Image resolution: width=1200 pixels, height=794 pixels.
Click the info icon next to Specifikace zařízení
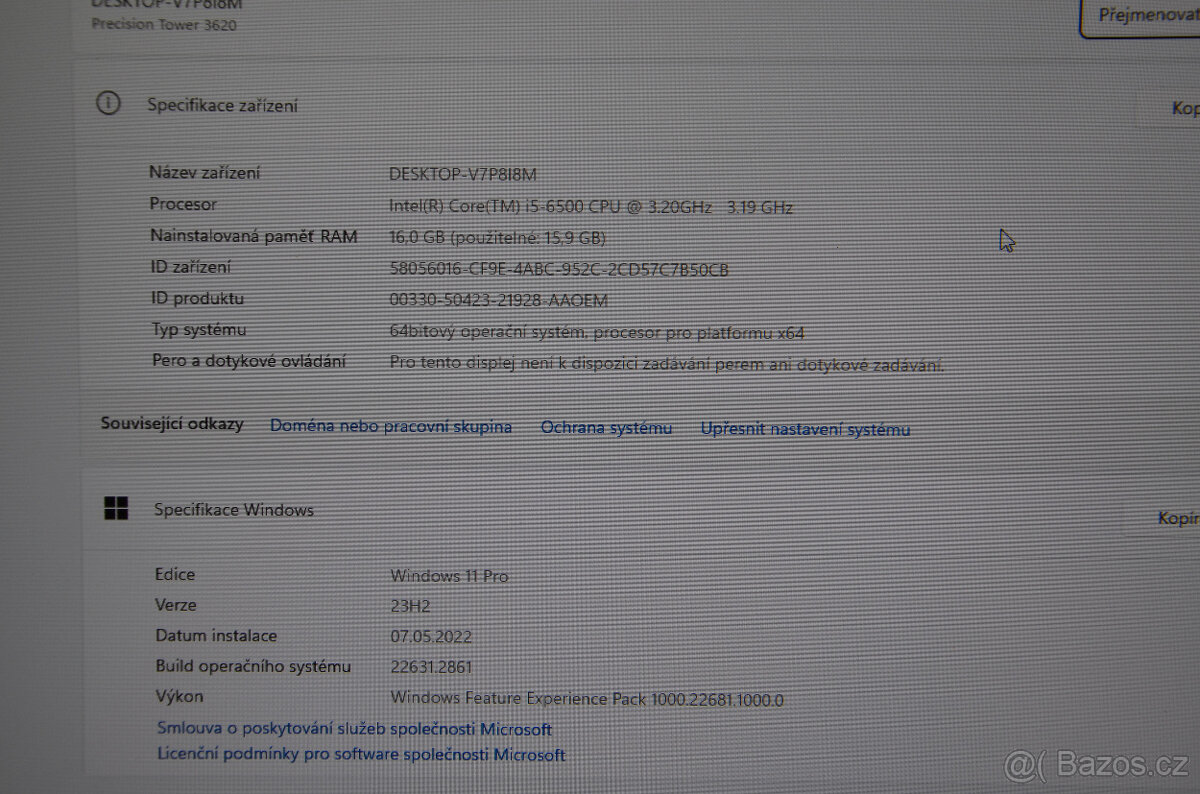(x=108, y=103)
